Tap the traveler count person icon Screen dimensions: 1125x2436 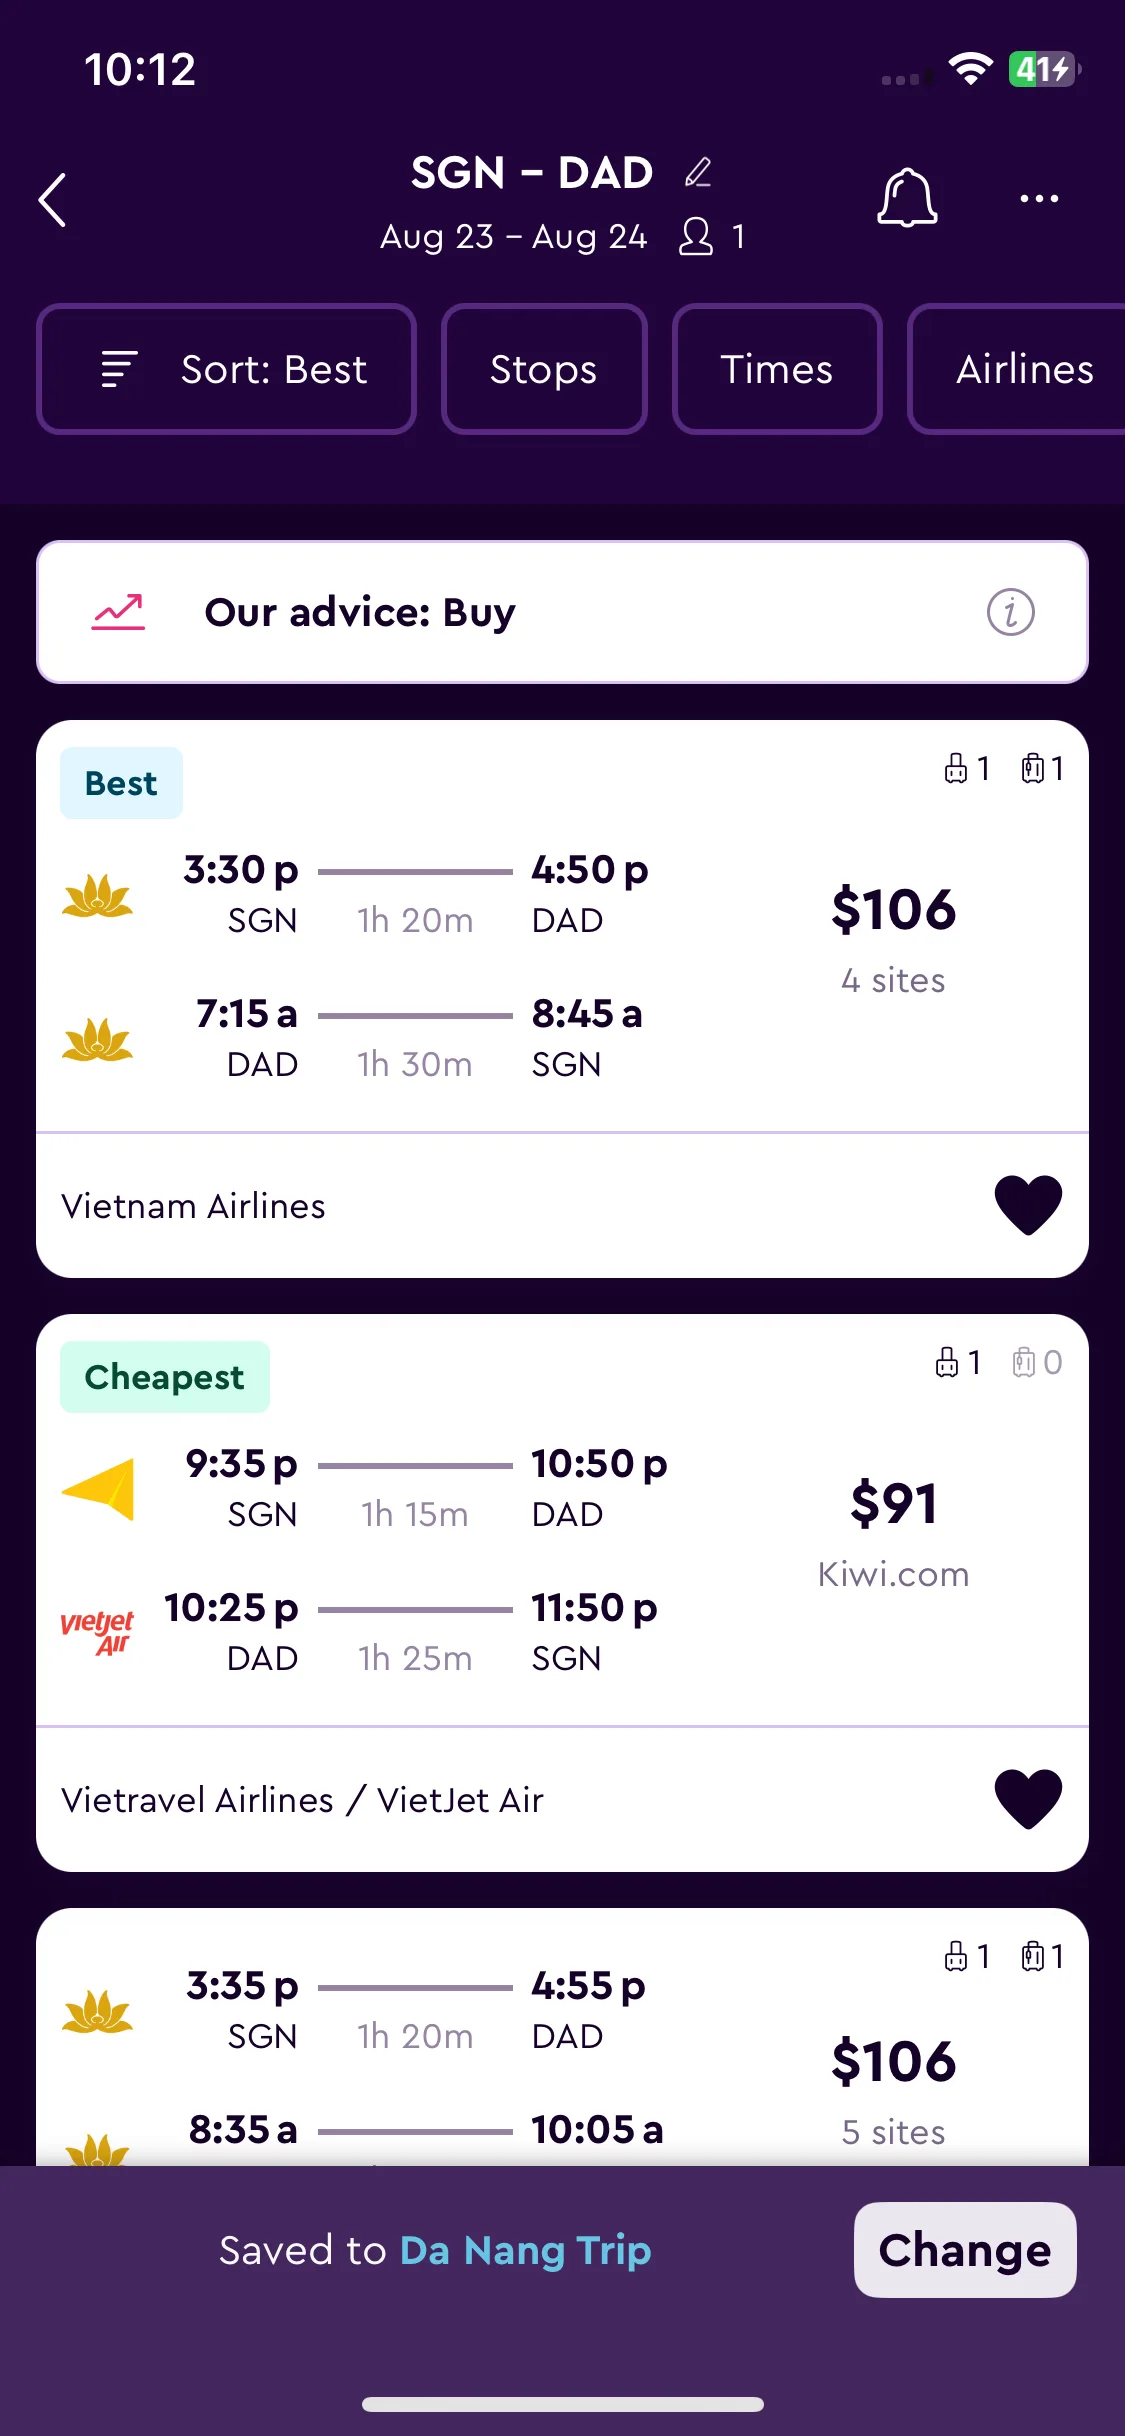tap(696, 237)
